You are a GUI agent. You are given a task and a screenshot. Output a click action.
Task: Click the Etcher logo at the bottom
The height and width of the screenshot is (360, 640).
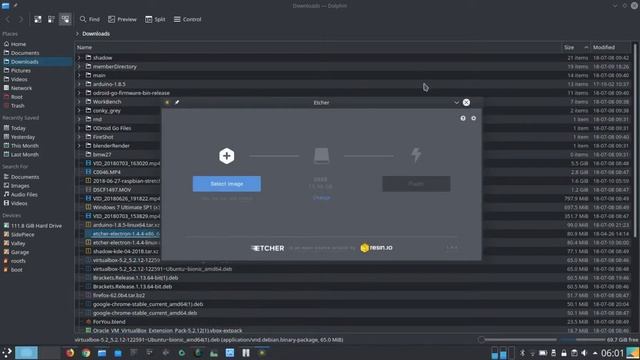tap(268, 248)
